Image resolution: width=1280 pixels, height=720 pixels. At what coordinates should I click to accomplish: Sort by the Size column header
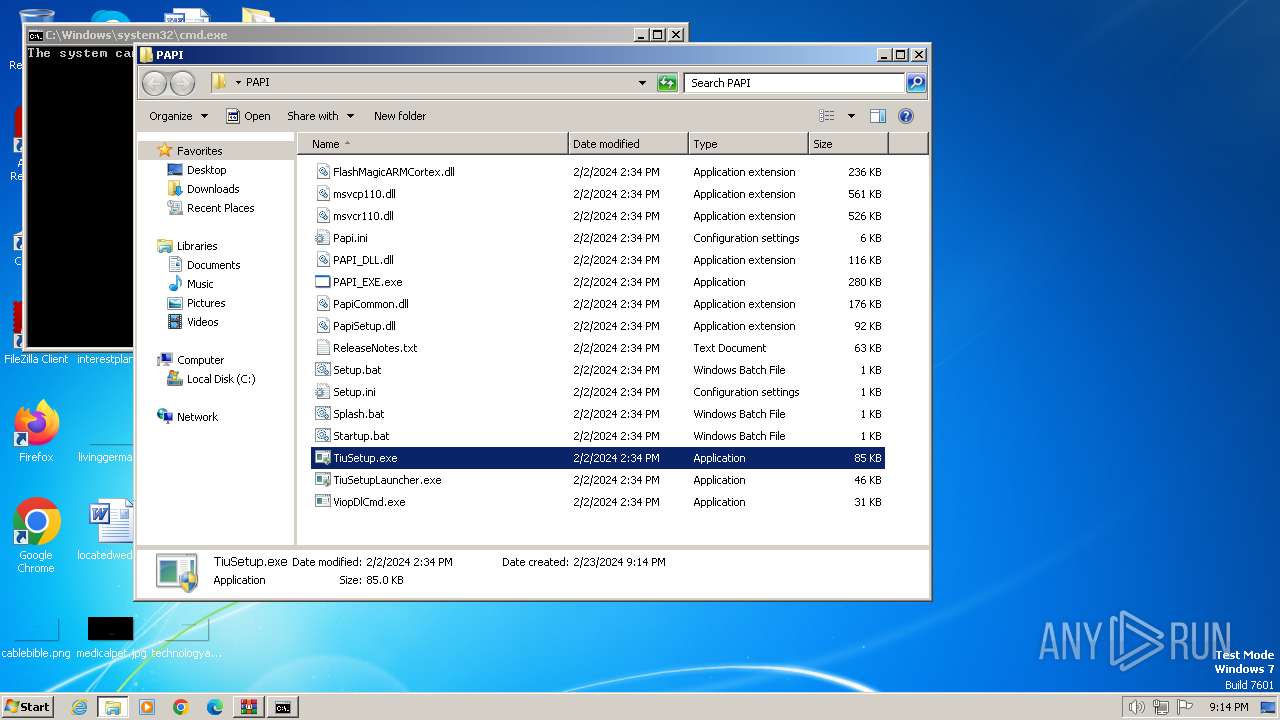tap(848, 144)
